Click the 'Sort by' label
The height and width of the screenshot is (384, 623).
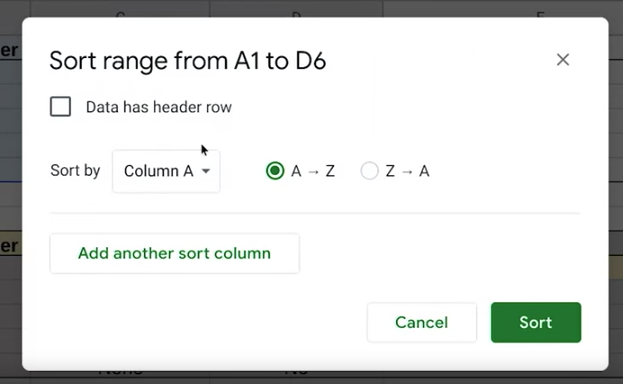75,171
